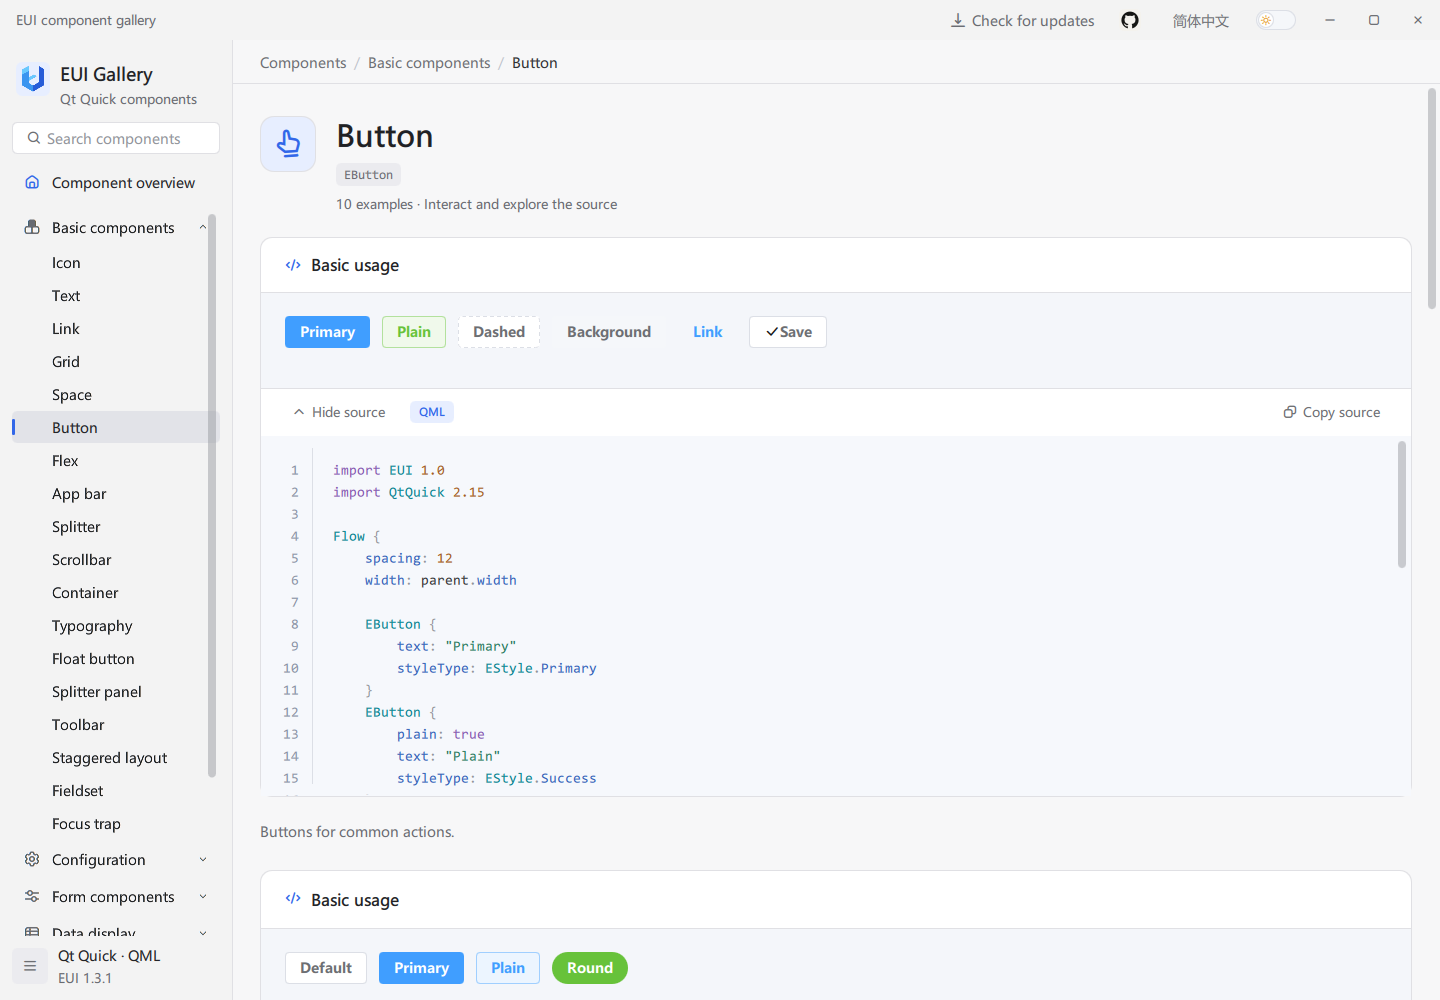Click the Button page pointer icon
The height and width of the screenshot is (1000, 1440).
[288, 144]
